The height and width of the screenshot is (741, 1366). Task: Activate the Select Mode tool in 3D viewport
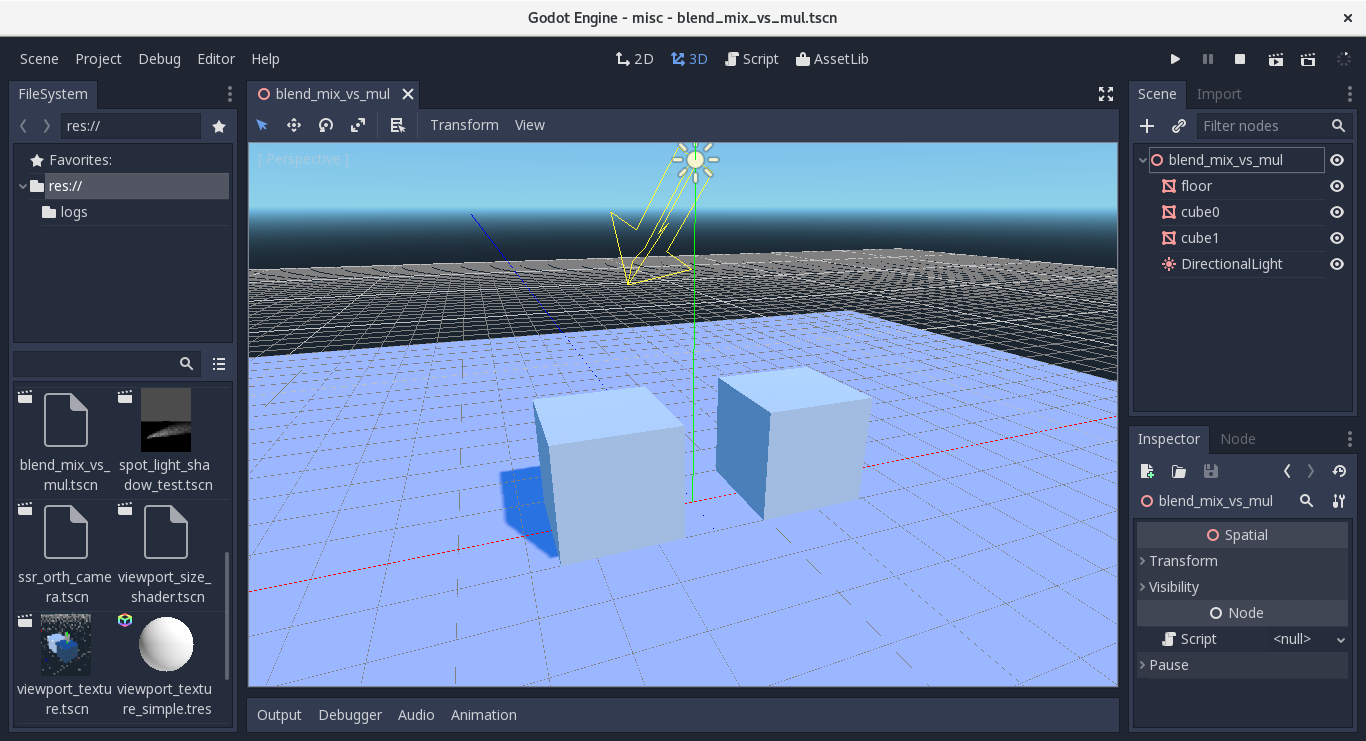(x=262, y=125)
